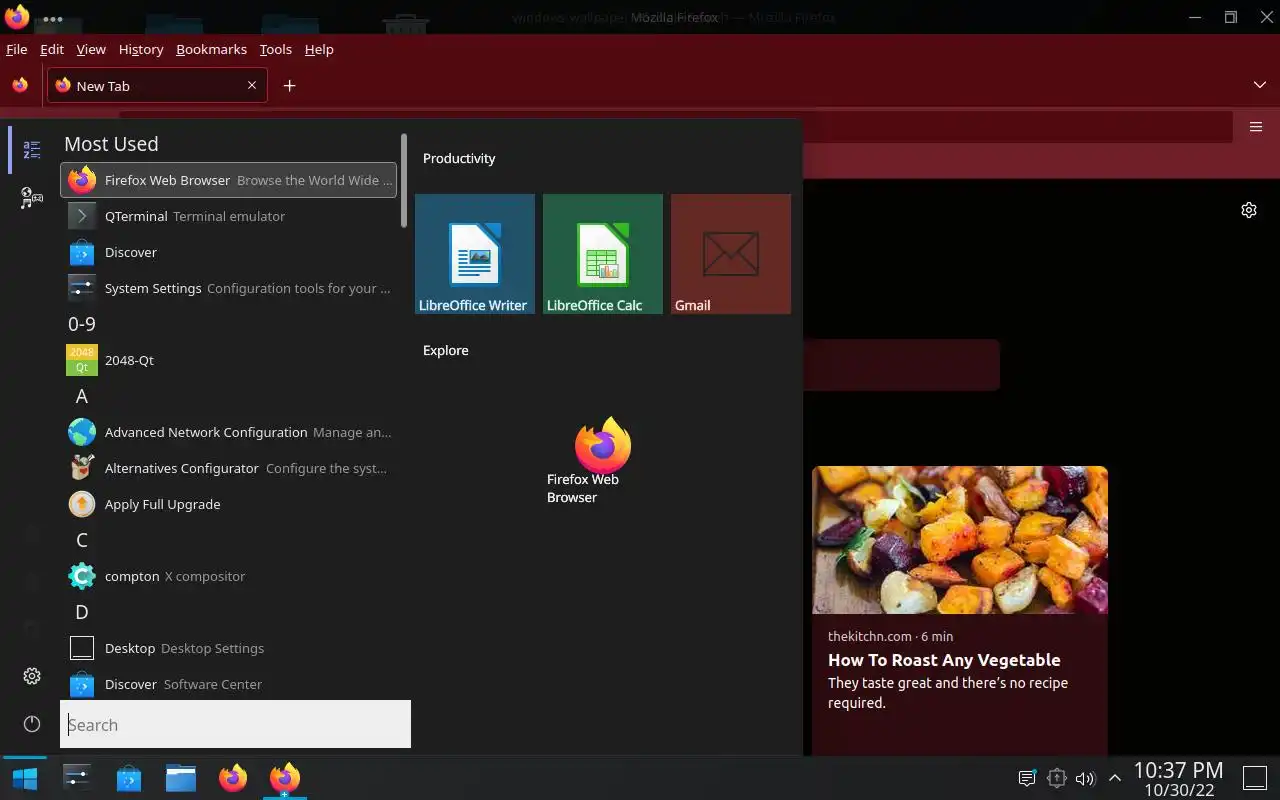
Task: Open Desktop Settings entry
Action: (228, 648)
